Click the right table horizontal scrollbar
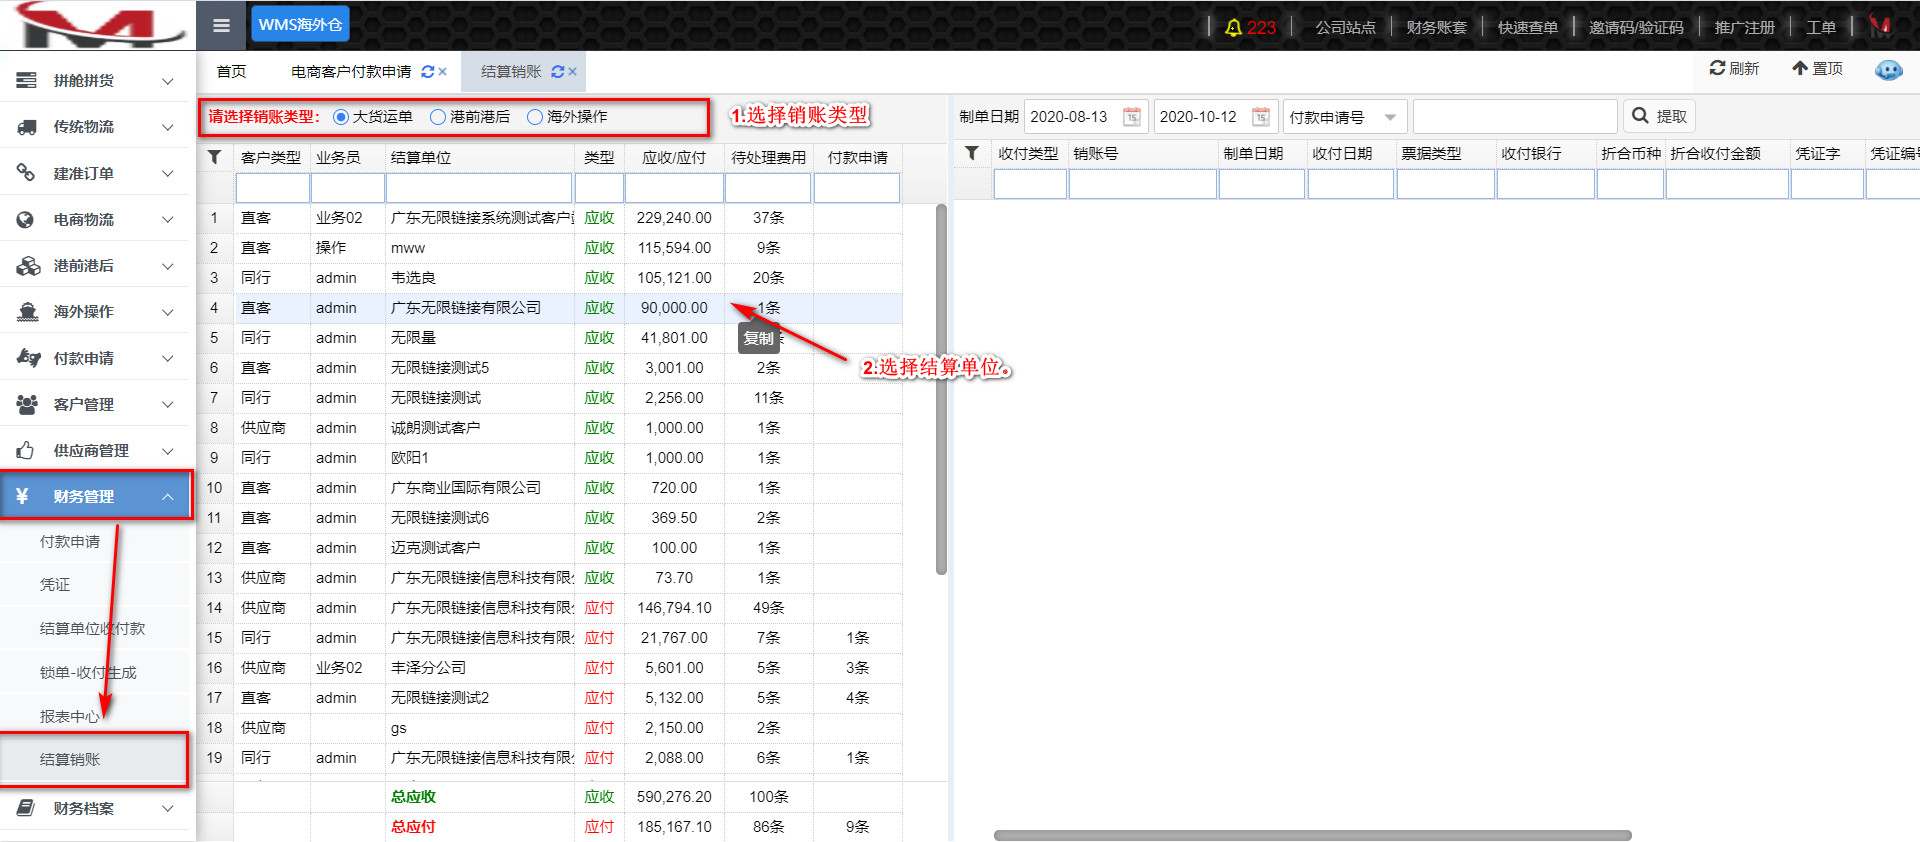1920x842 pixels. point(1312,835)
